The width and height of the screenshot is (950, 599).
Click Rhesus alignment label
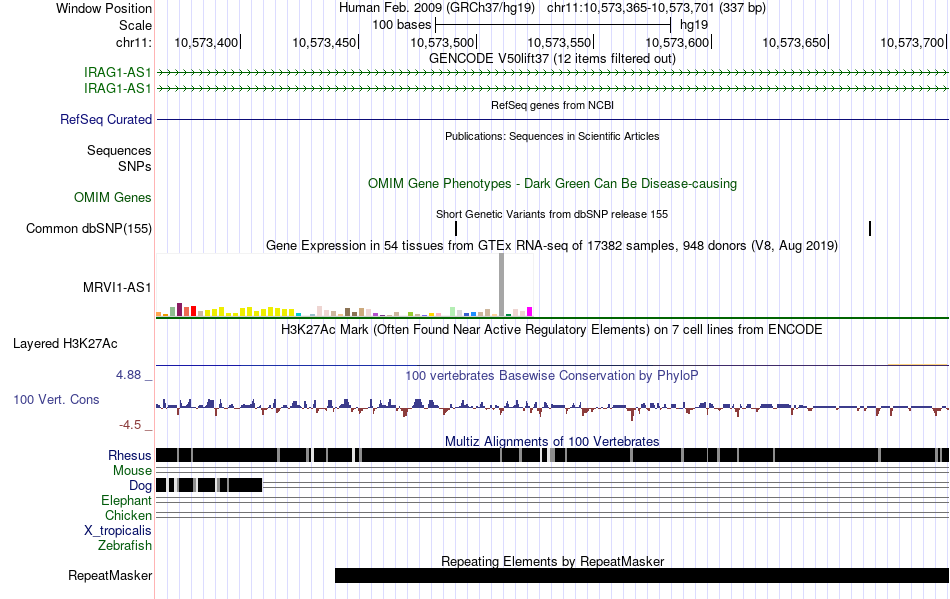click(x=130, y=455)
